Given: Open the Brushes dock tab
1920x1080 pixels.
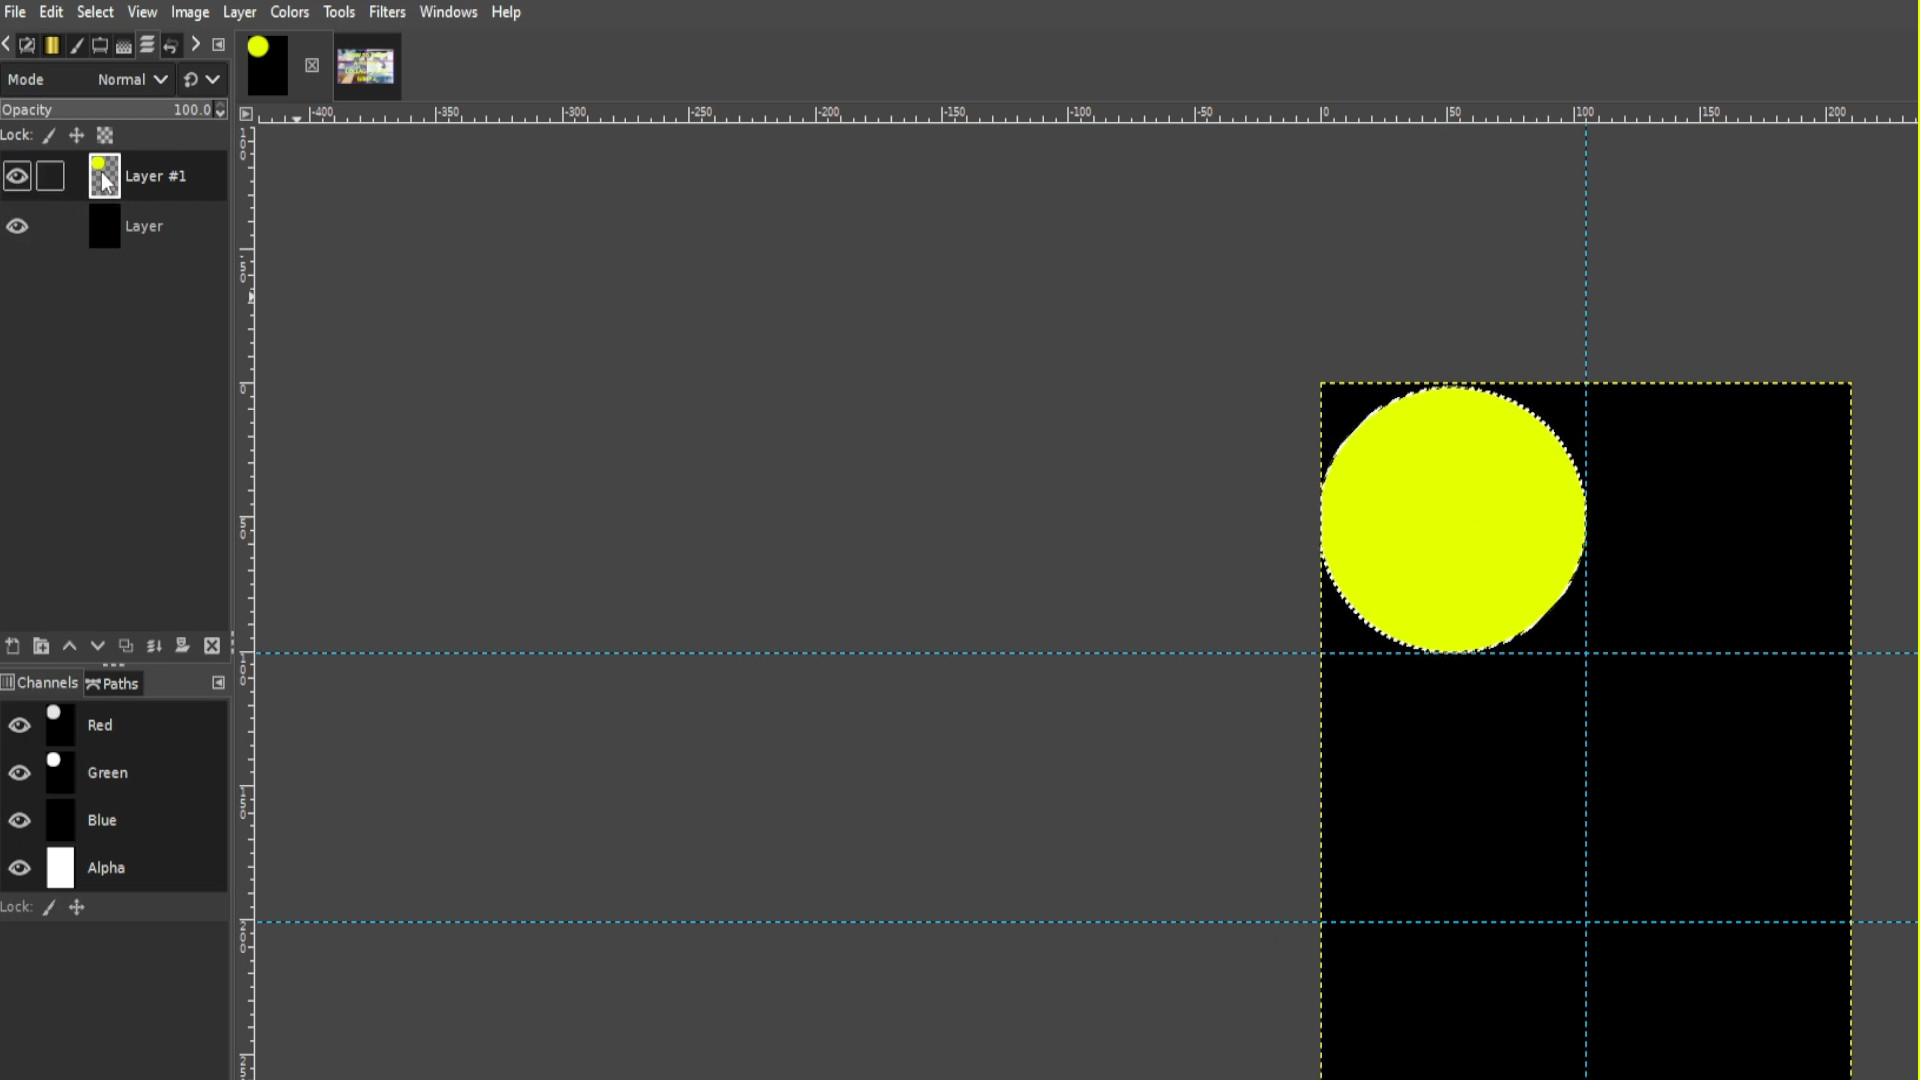Looking at the screenshot, I should (x=76, y=45).
